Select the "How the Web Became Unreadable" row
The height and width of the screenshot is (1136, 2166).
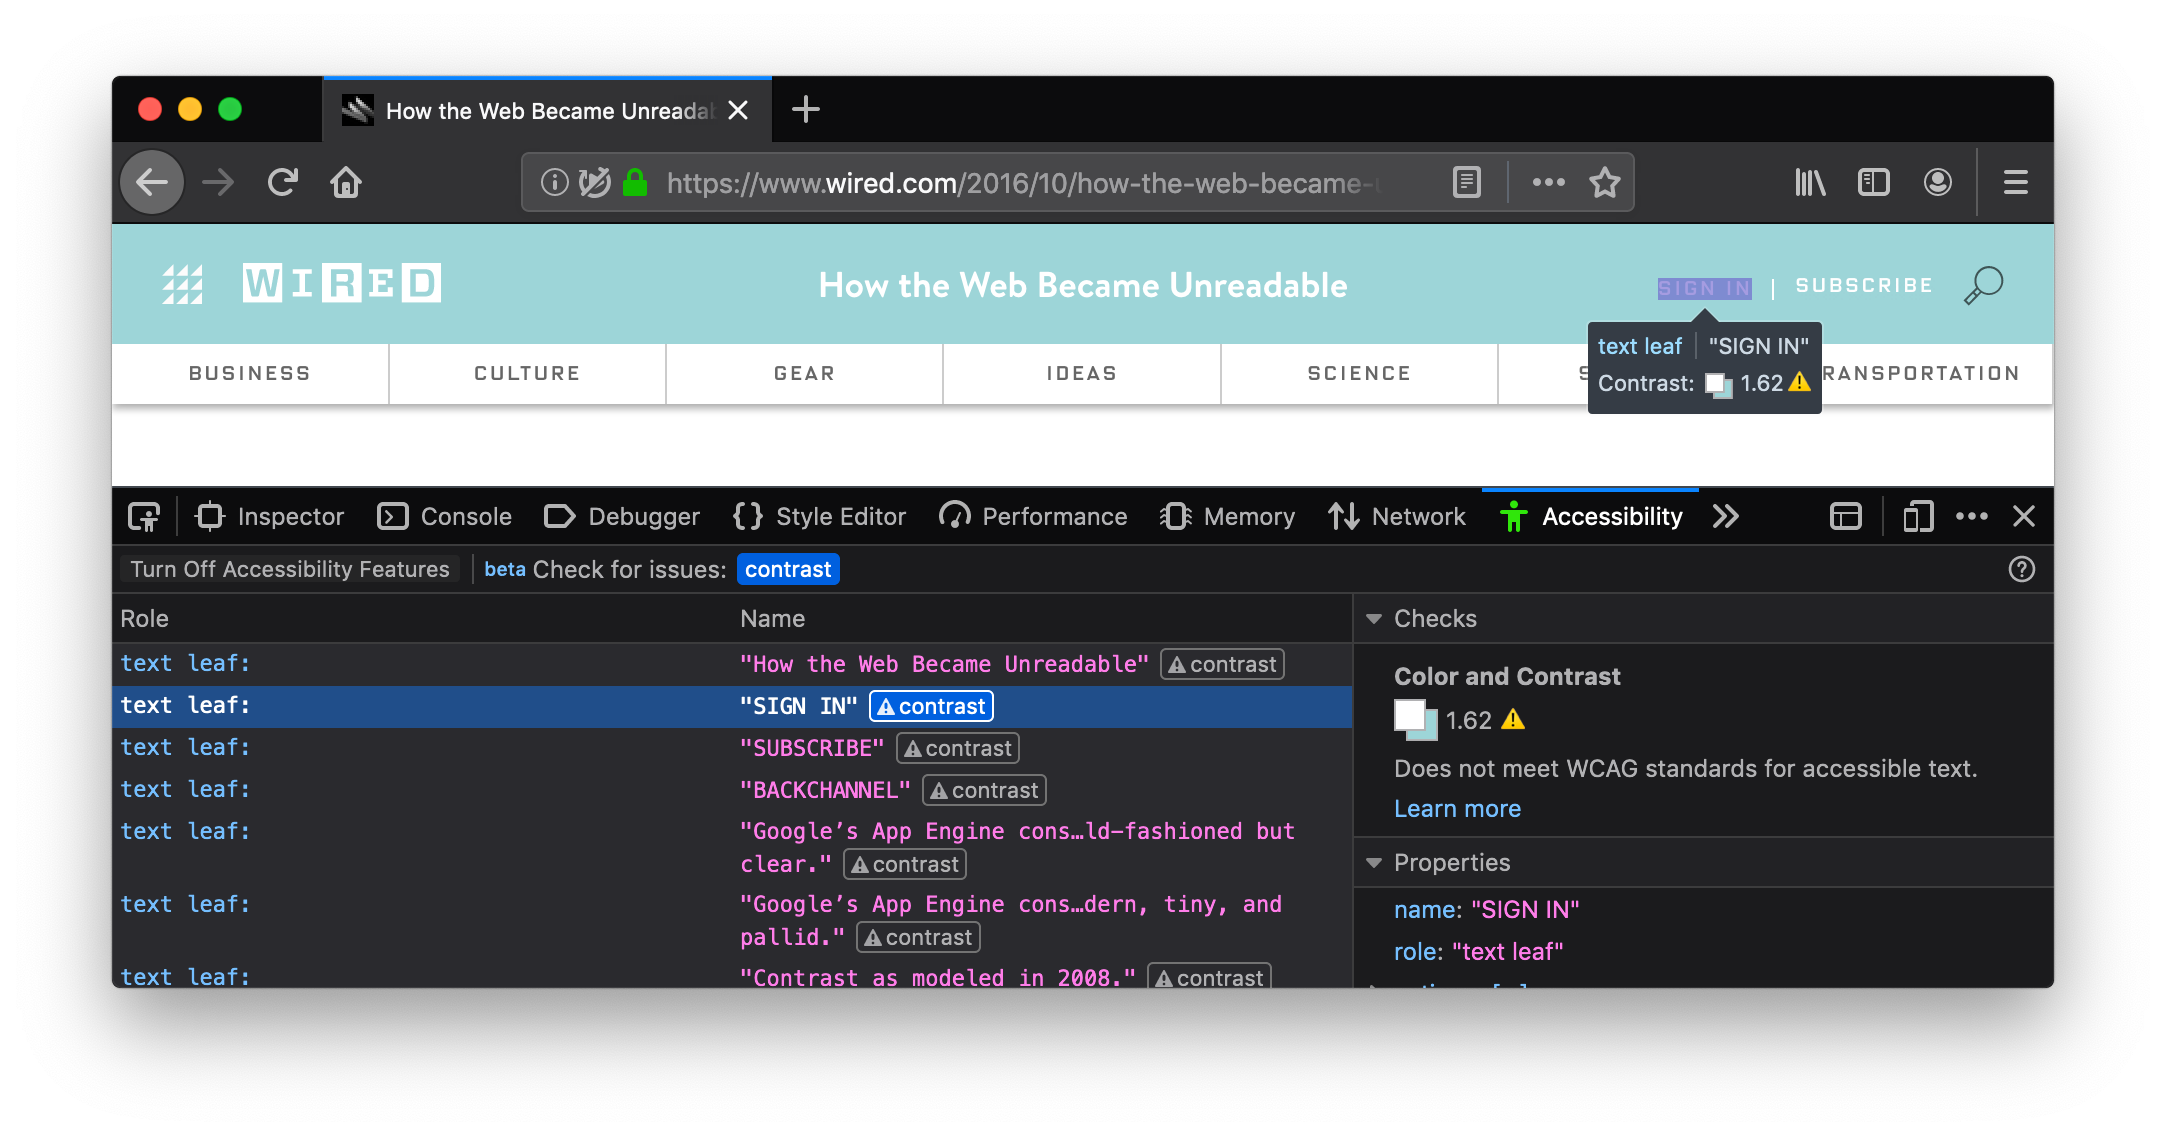(732, 664)
